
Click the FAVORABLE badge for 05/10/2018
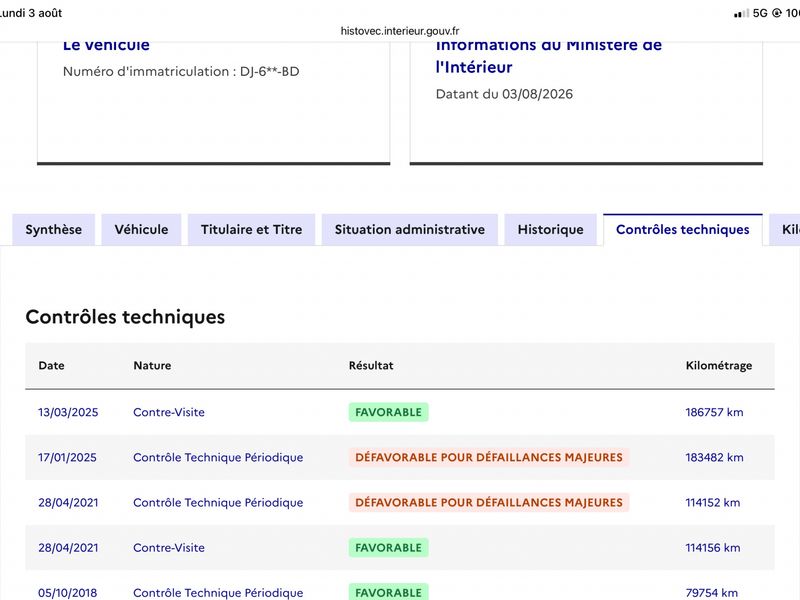click(388, 592)
